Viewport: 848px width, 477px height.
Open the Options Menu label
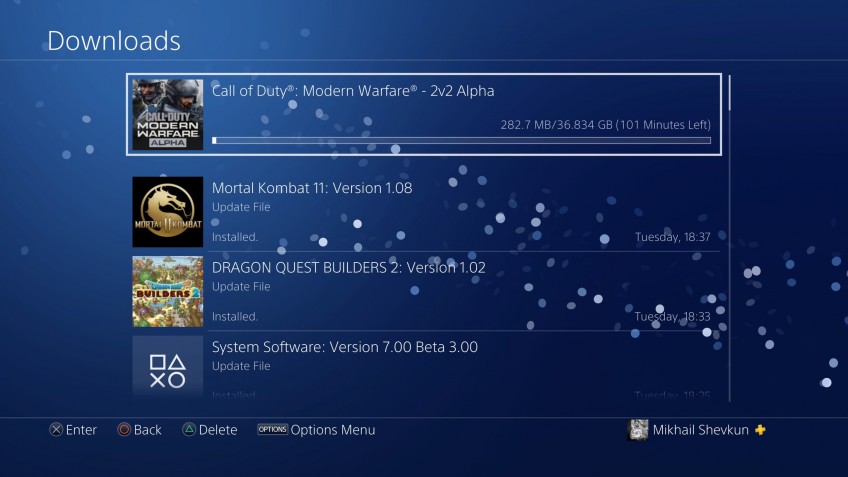(333, 430)
